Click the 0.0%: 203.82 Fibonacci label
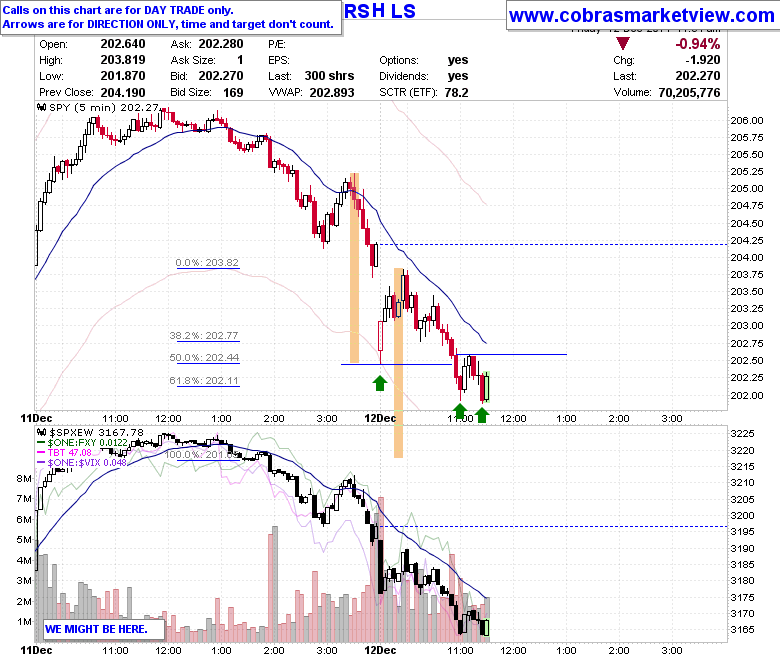This screenshot has height=659, width=780. click(x=207, y=263)
